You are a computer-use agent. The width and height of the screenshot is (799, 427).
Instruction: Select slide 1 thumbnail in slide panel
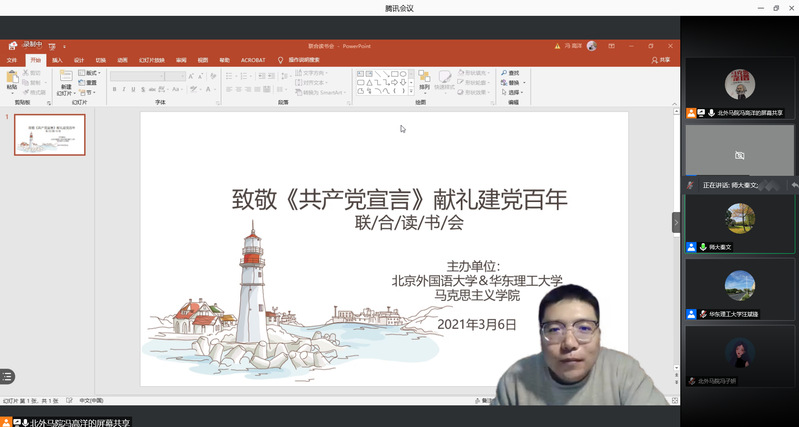[x=49, y=134]
